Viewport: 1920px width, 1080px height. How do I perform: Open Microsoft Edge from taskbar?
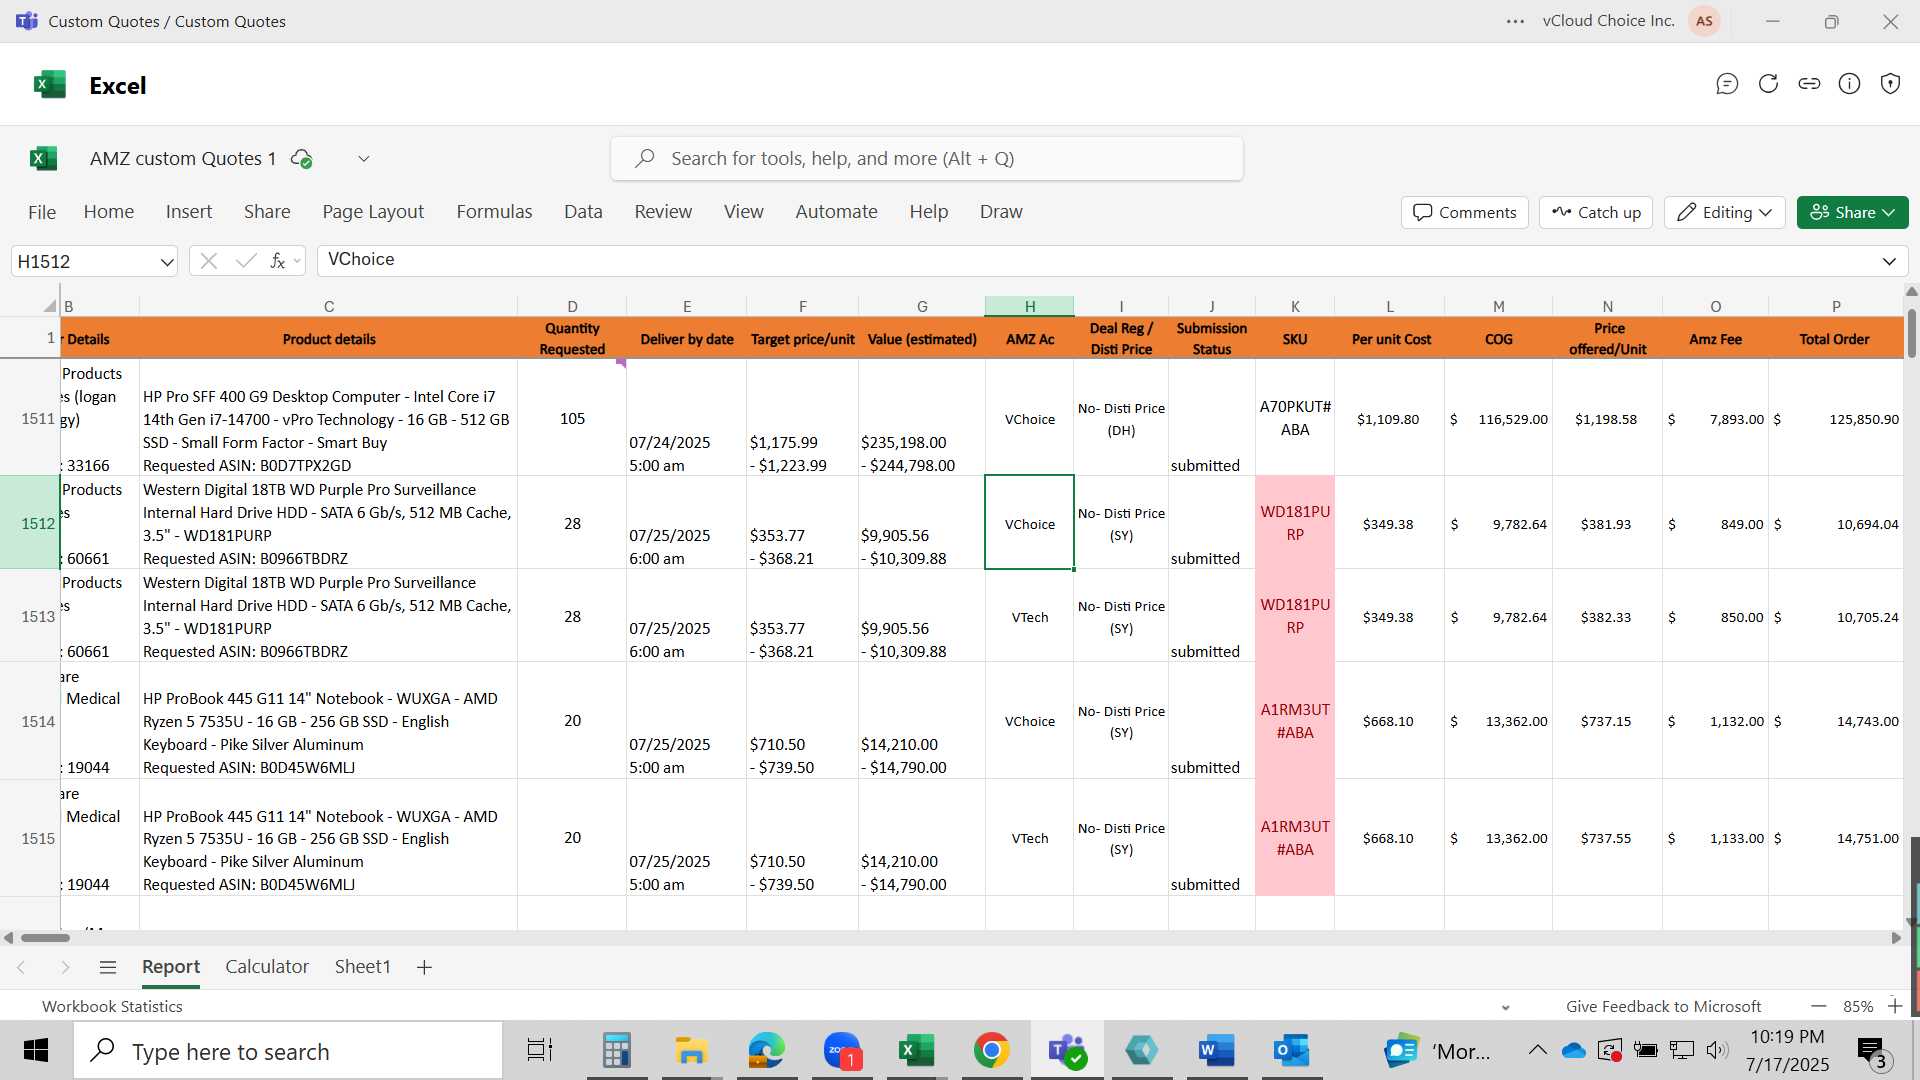tap(767, 1051)
